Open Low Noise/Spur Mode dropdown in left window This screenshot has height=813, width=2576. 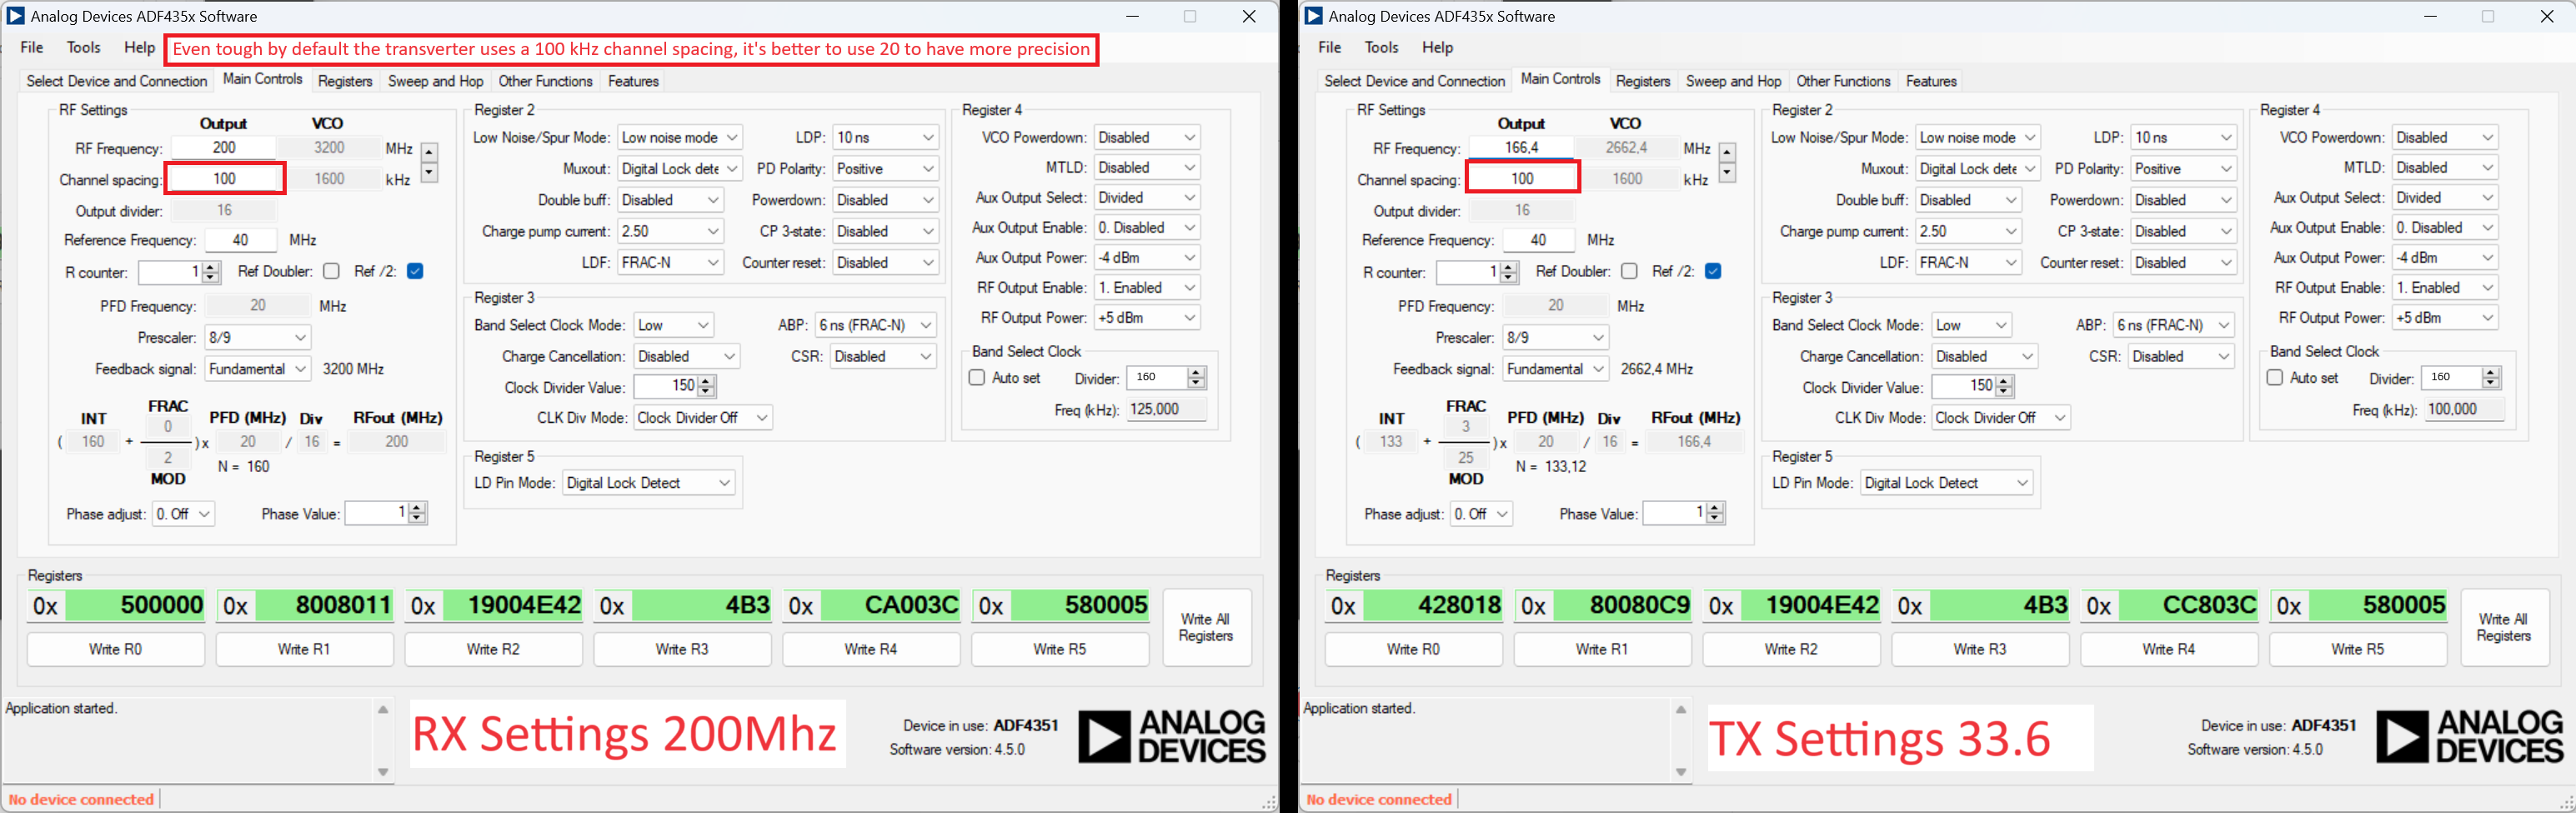pos(680,137)
